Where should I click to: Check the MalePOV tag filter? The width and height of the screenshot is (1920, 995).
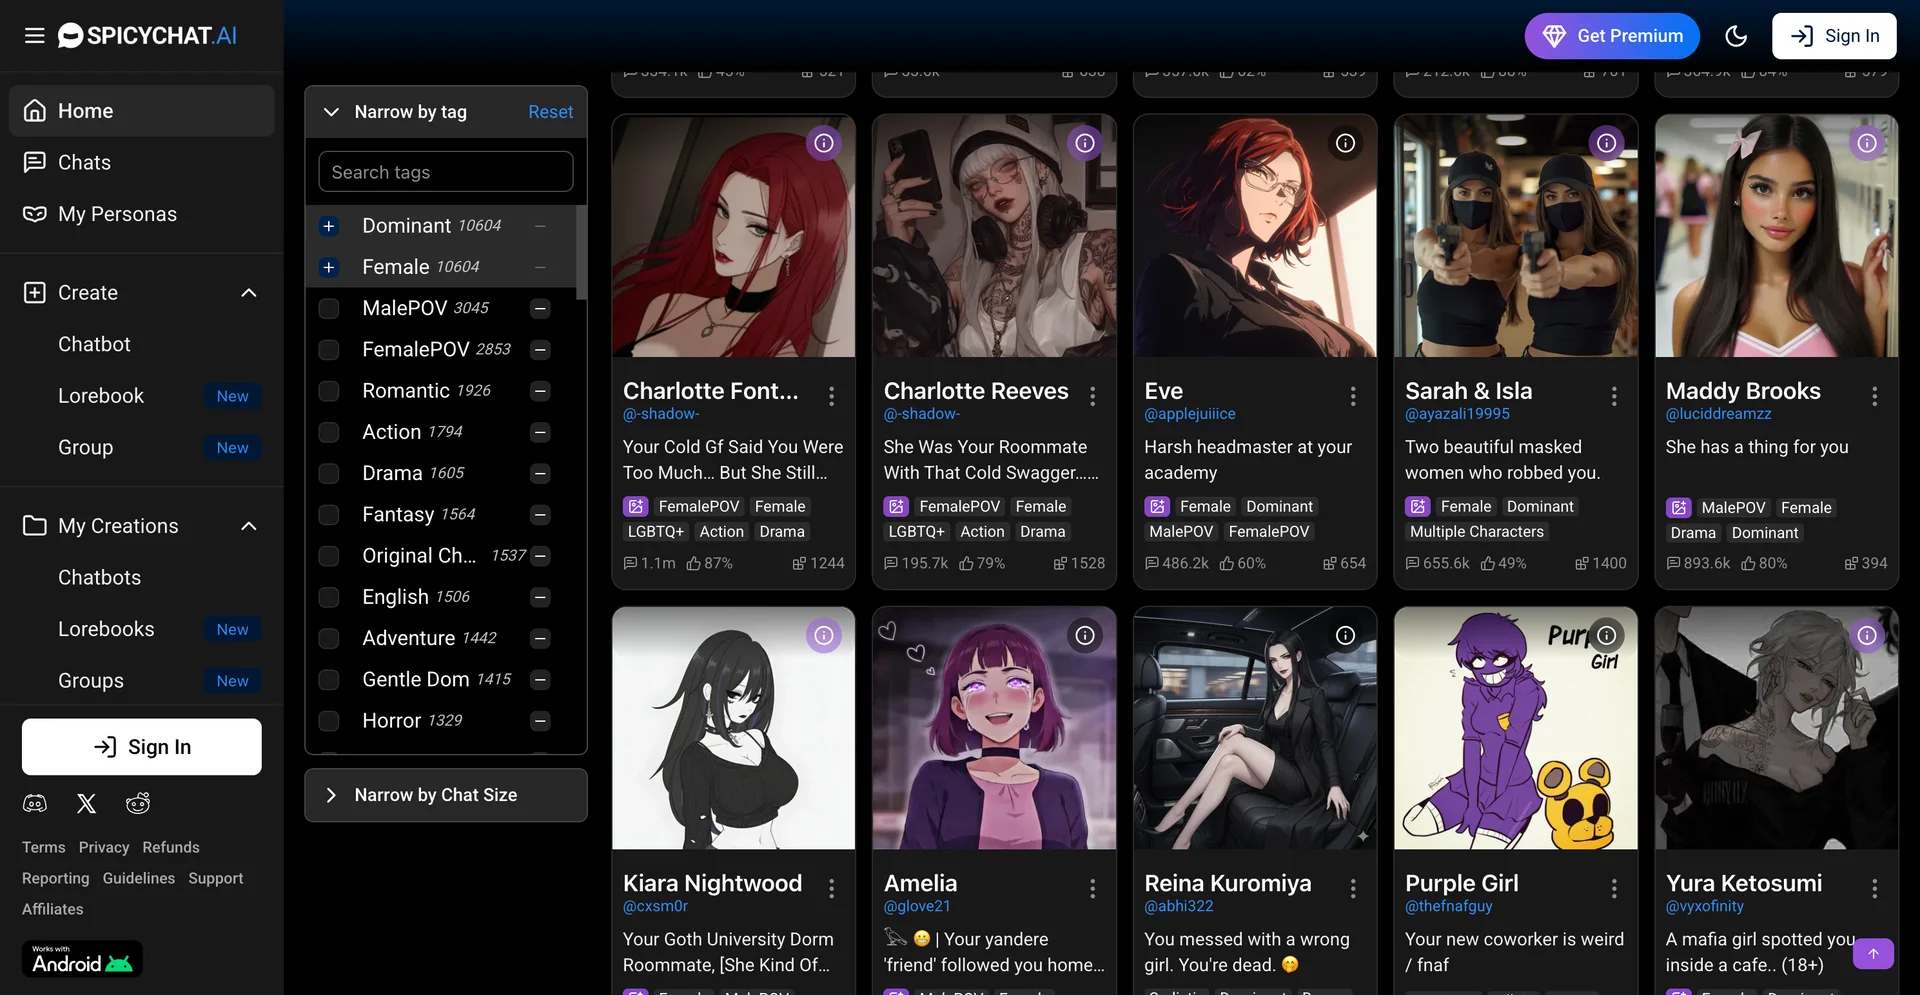pyautogui.click(x=329, y=308)
